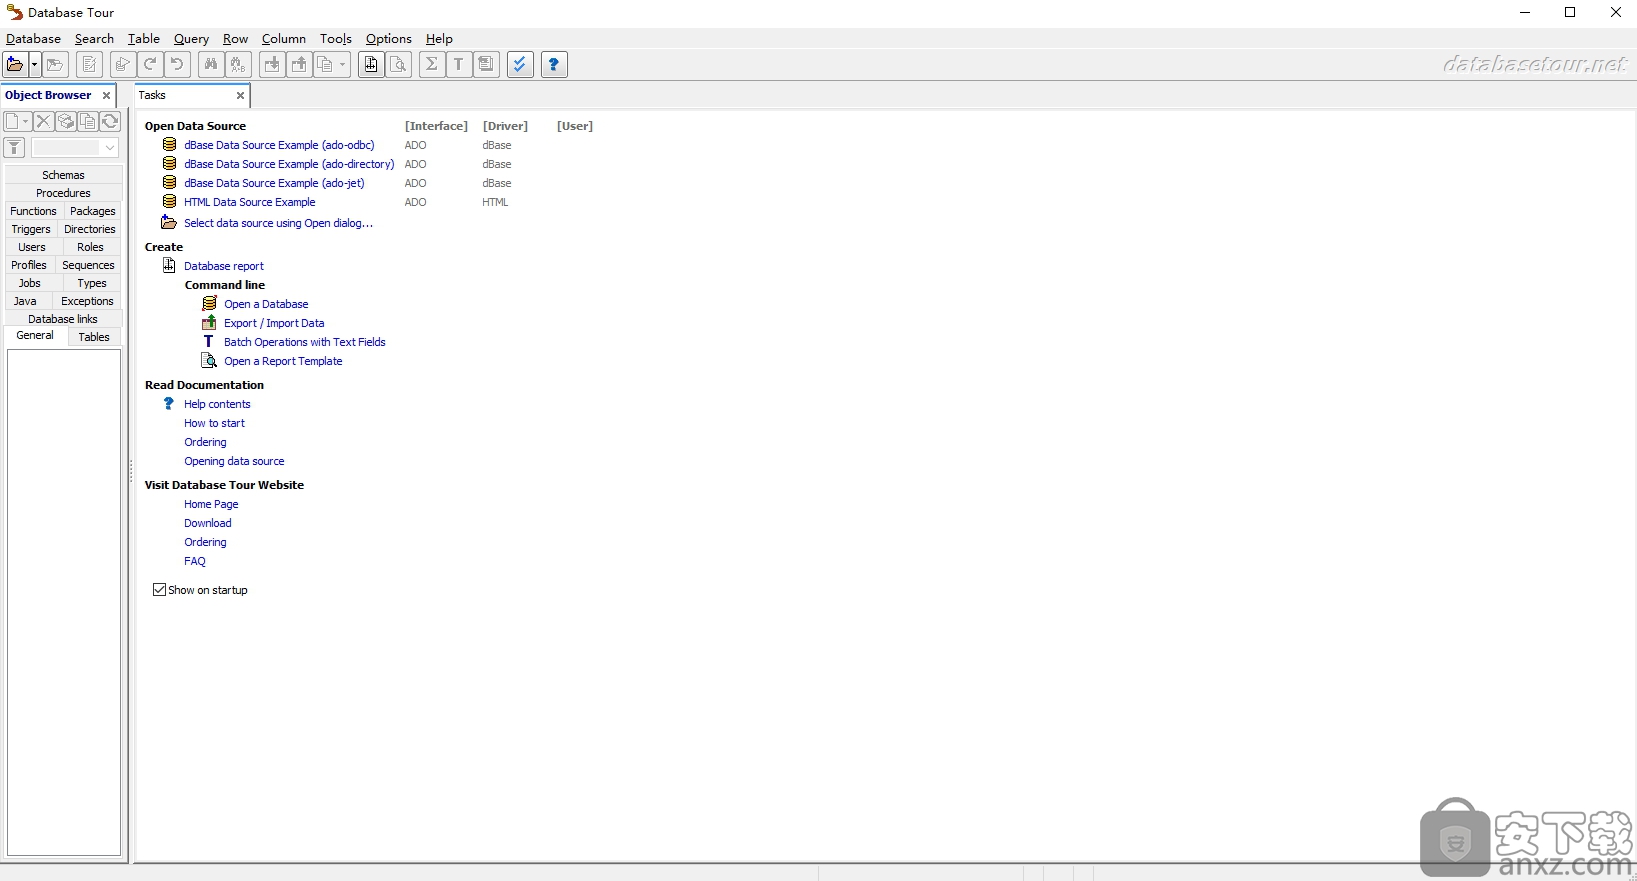Click the sigma totals toolbar icon
The width and height of the screenshot is (1637, 881).
point(431,65)
